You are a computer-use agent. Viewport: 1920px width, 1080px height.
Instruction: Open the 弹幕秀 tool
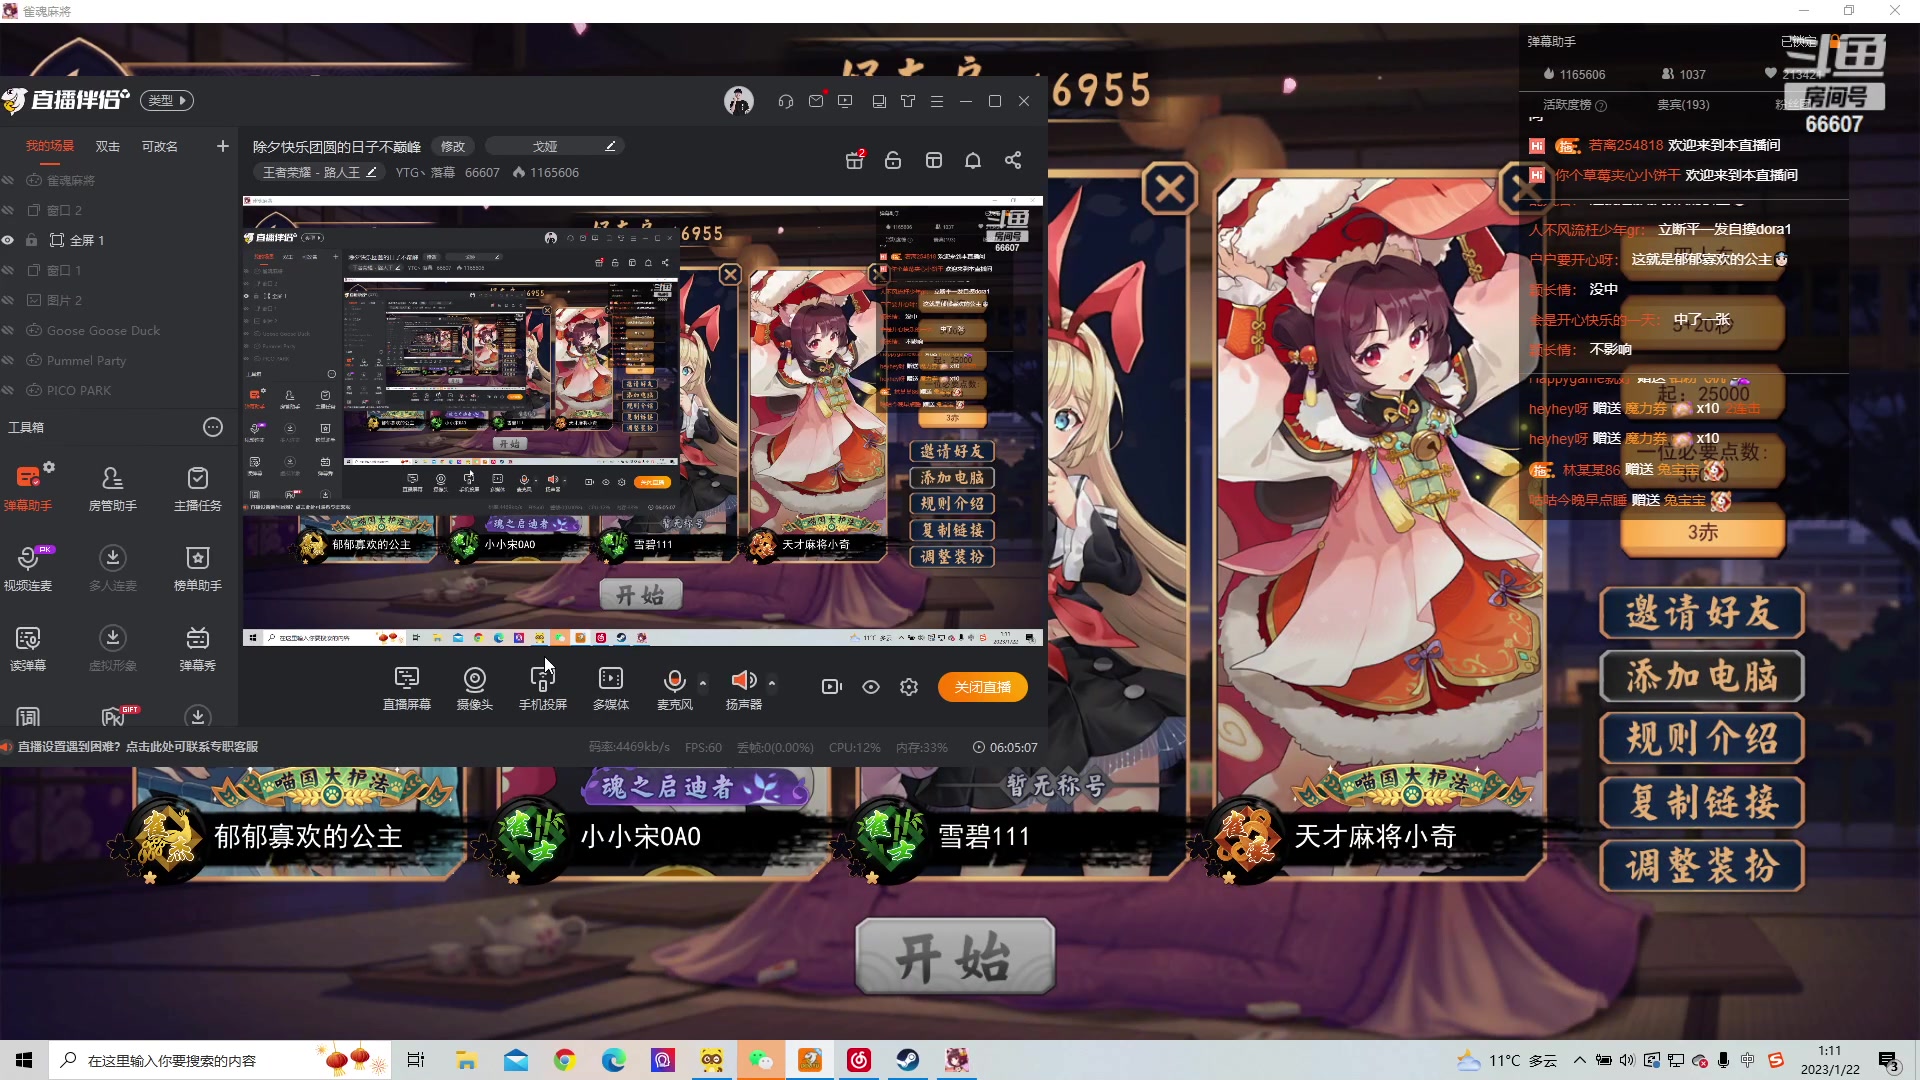tap(198, 648)
